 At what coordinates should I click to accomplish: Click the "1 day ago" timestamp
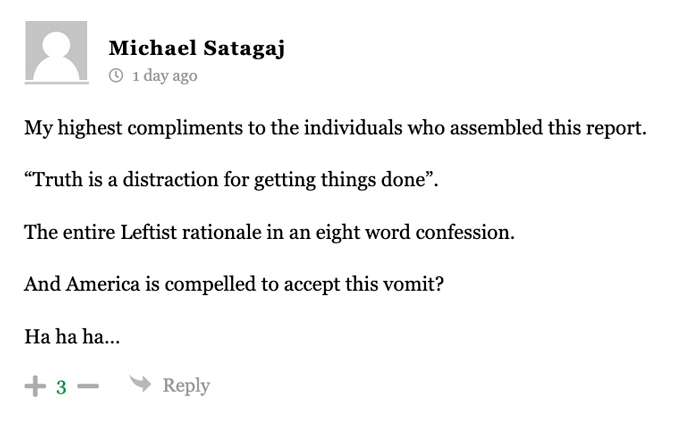click(x=164, y=76)
